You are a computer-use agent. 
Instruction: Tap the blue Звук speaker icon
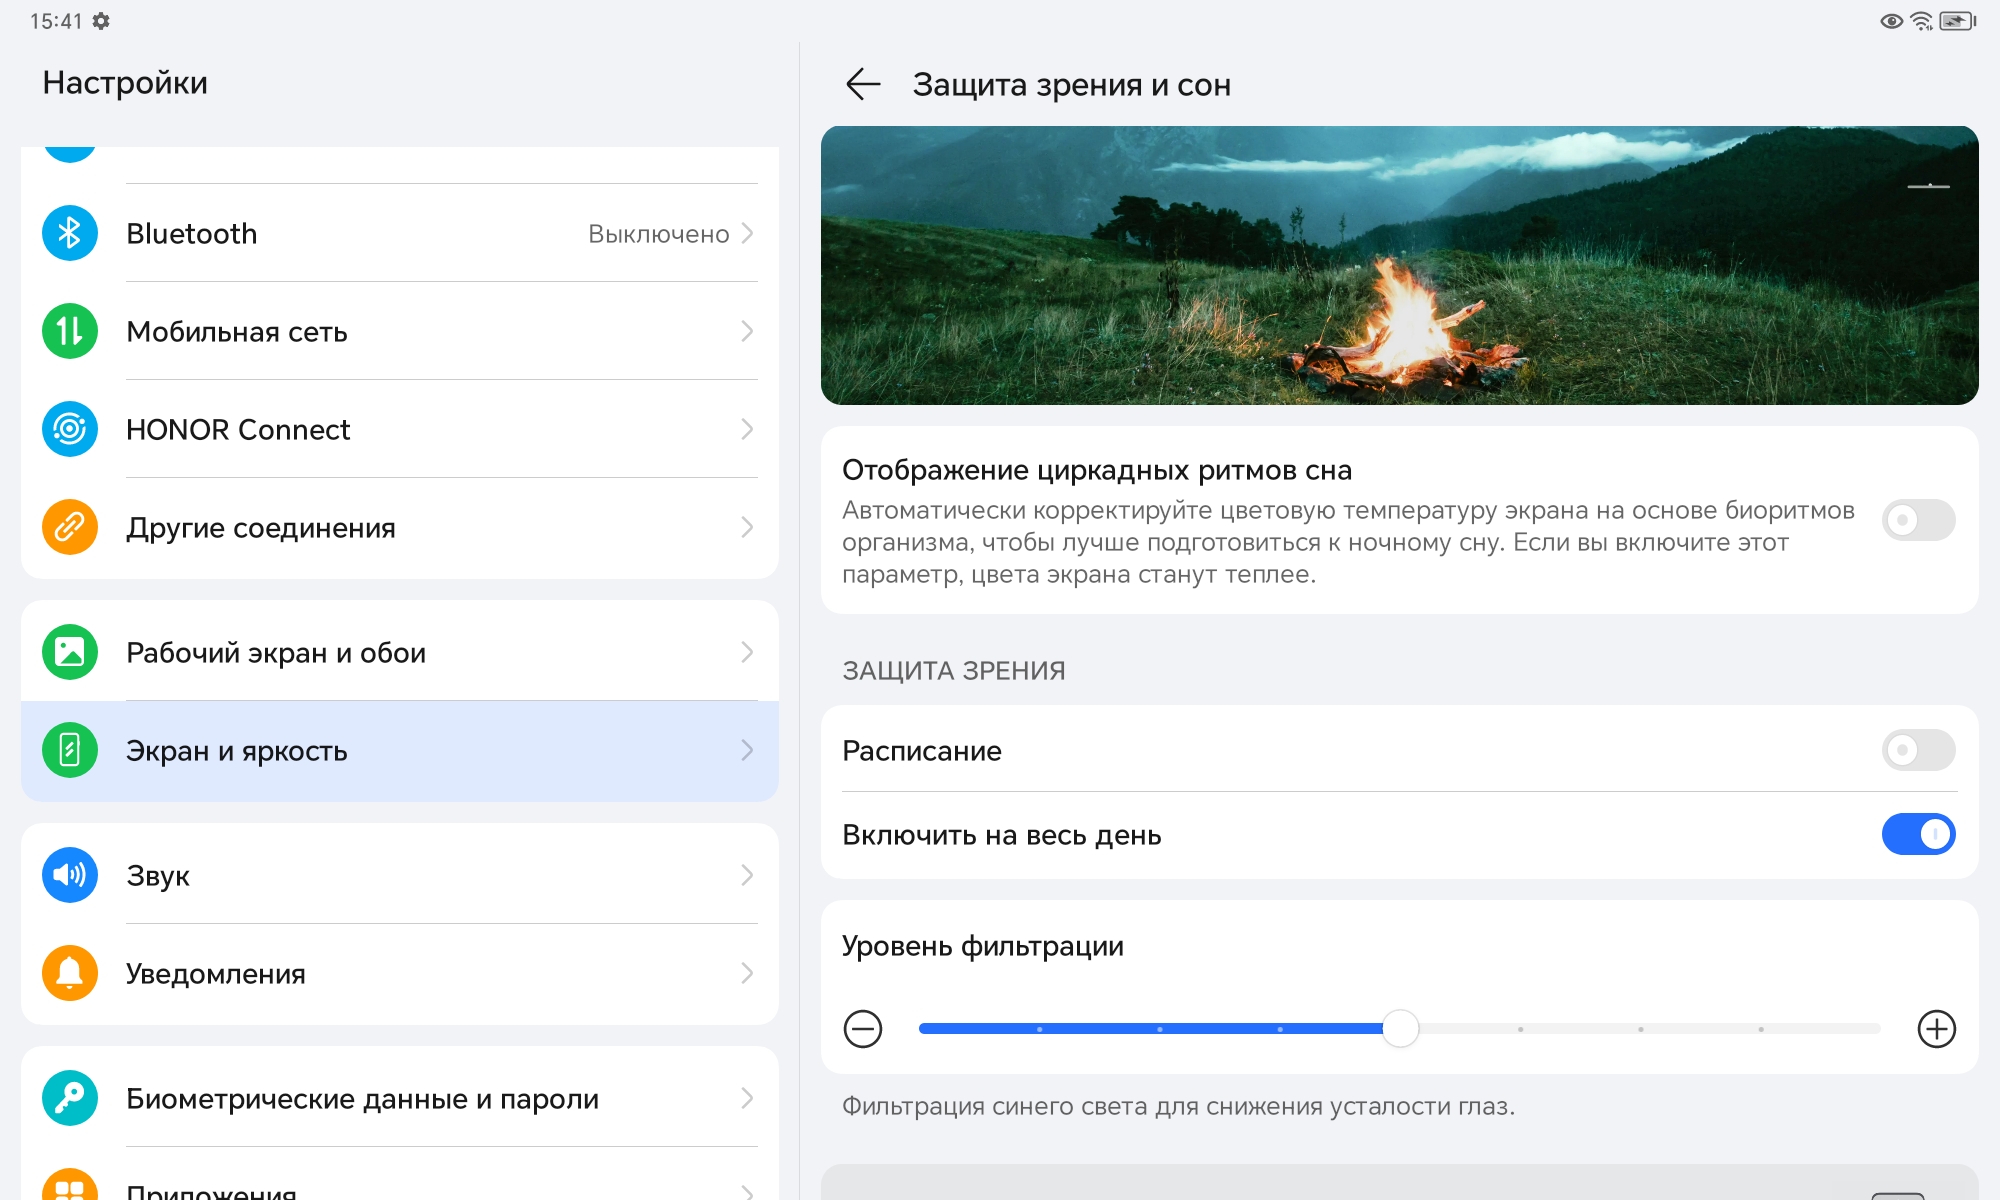pyautogui.click(x=69, y=875)
